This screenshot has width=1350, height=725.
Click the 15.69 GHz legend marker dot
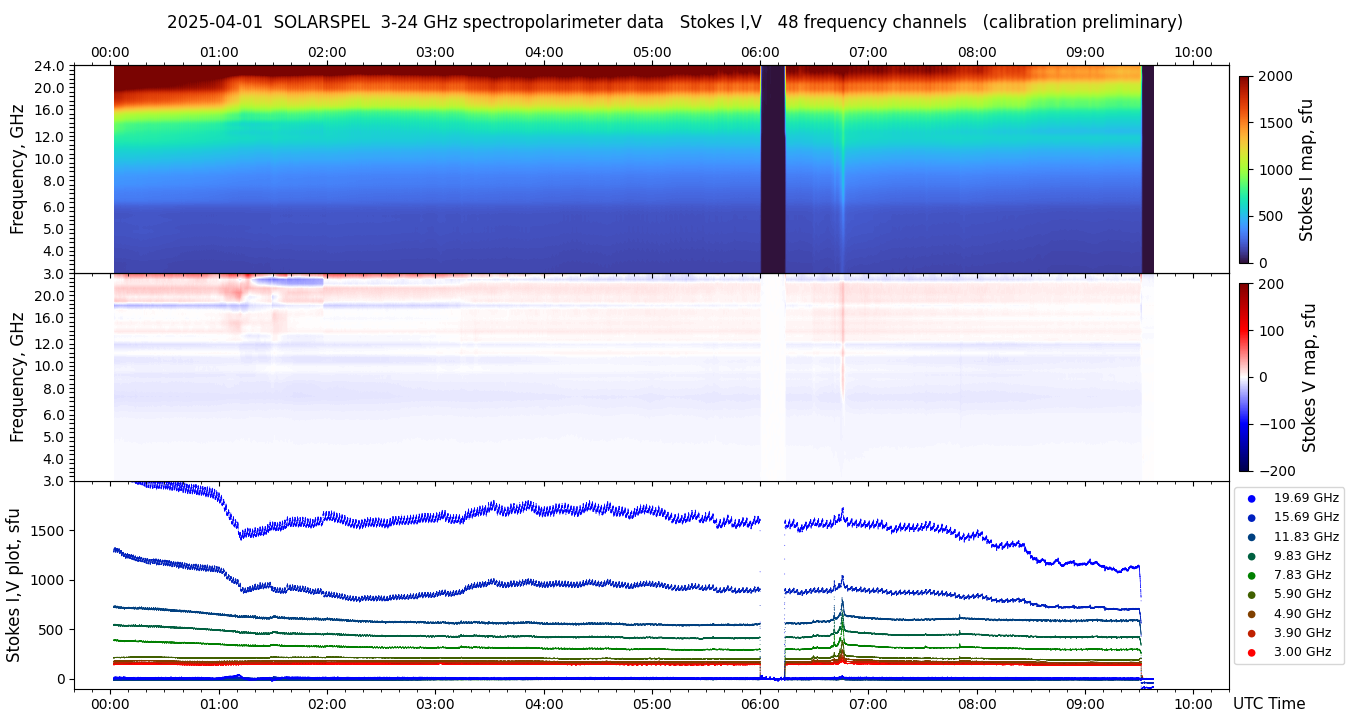point(1251,517)
